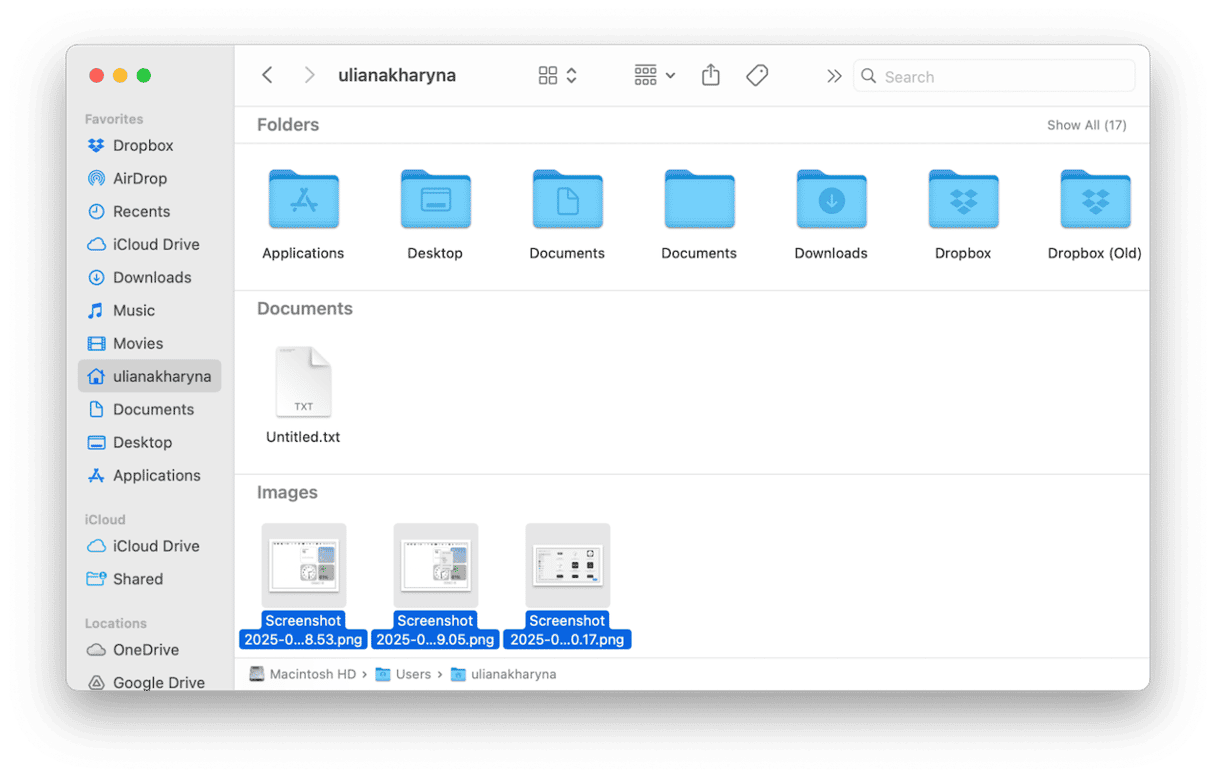Viewport: 1216px width, 778px height.
Task: Go back with the left chevron
Action: (x=267, y=76)
